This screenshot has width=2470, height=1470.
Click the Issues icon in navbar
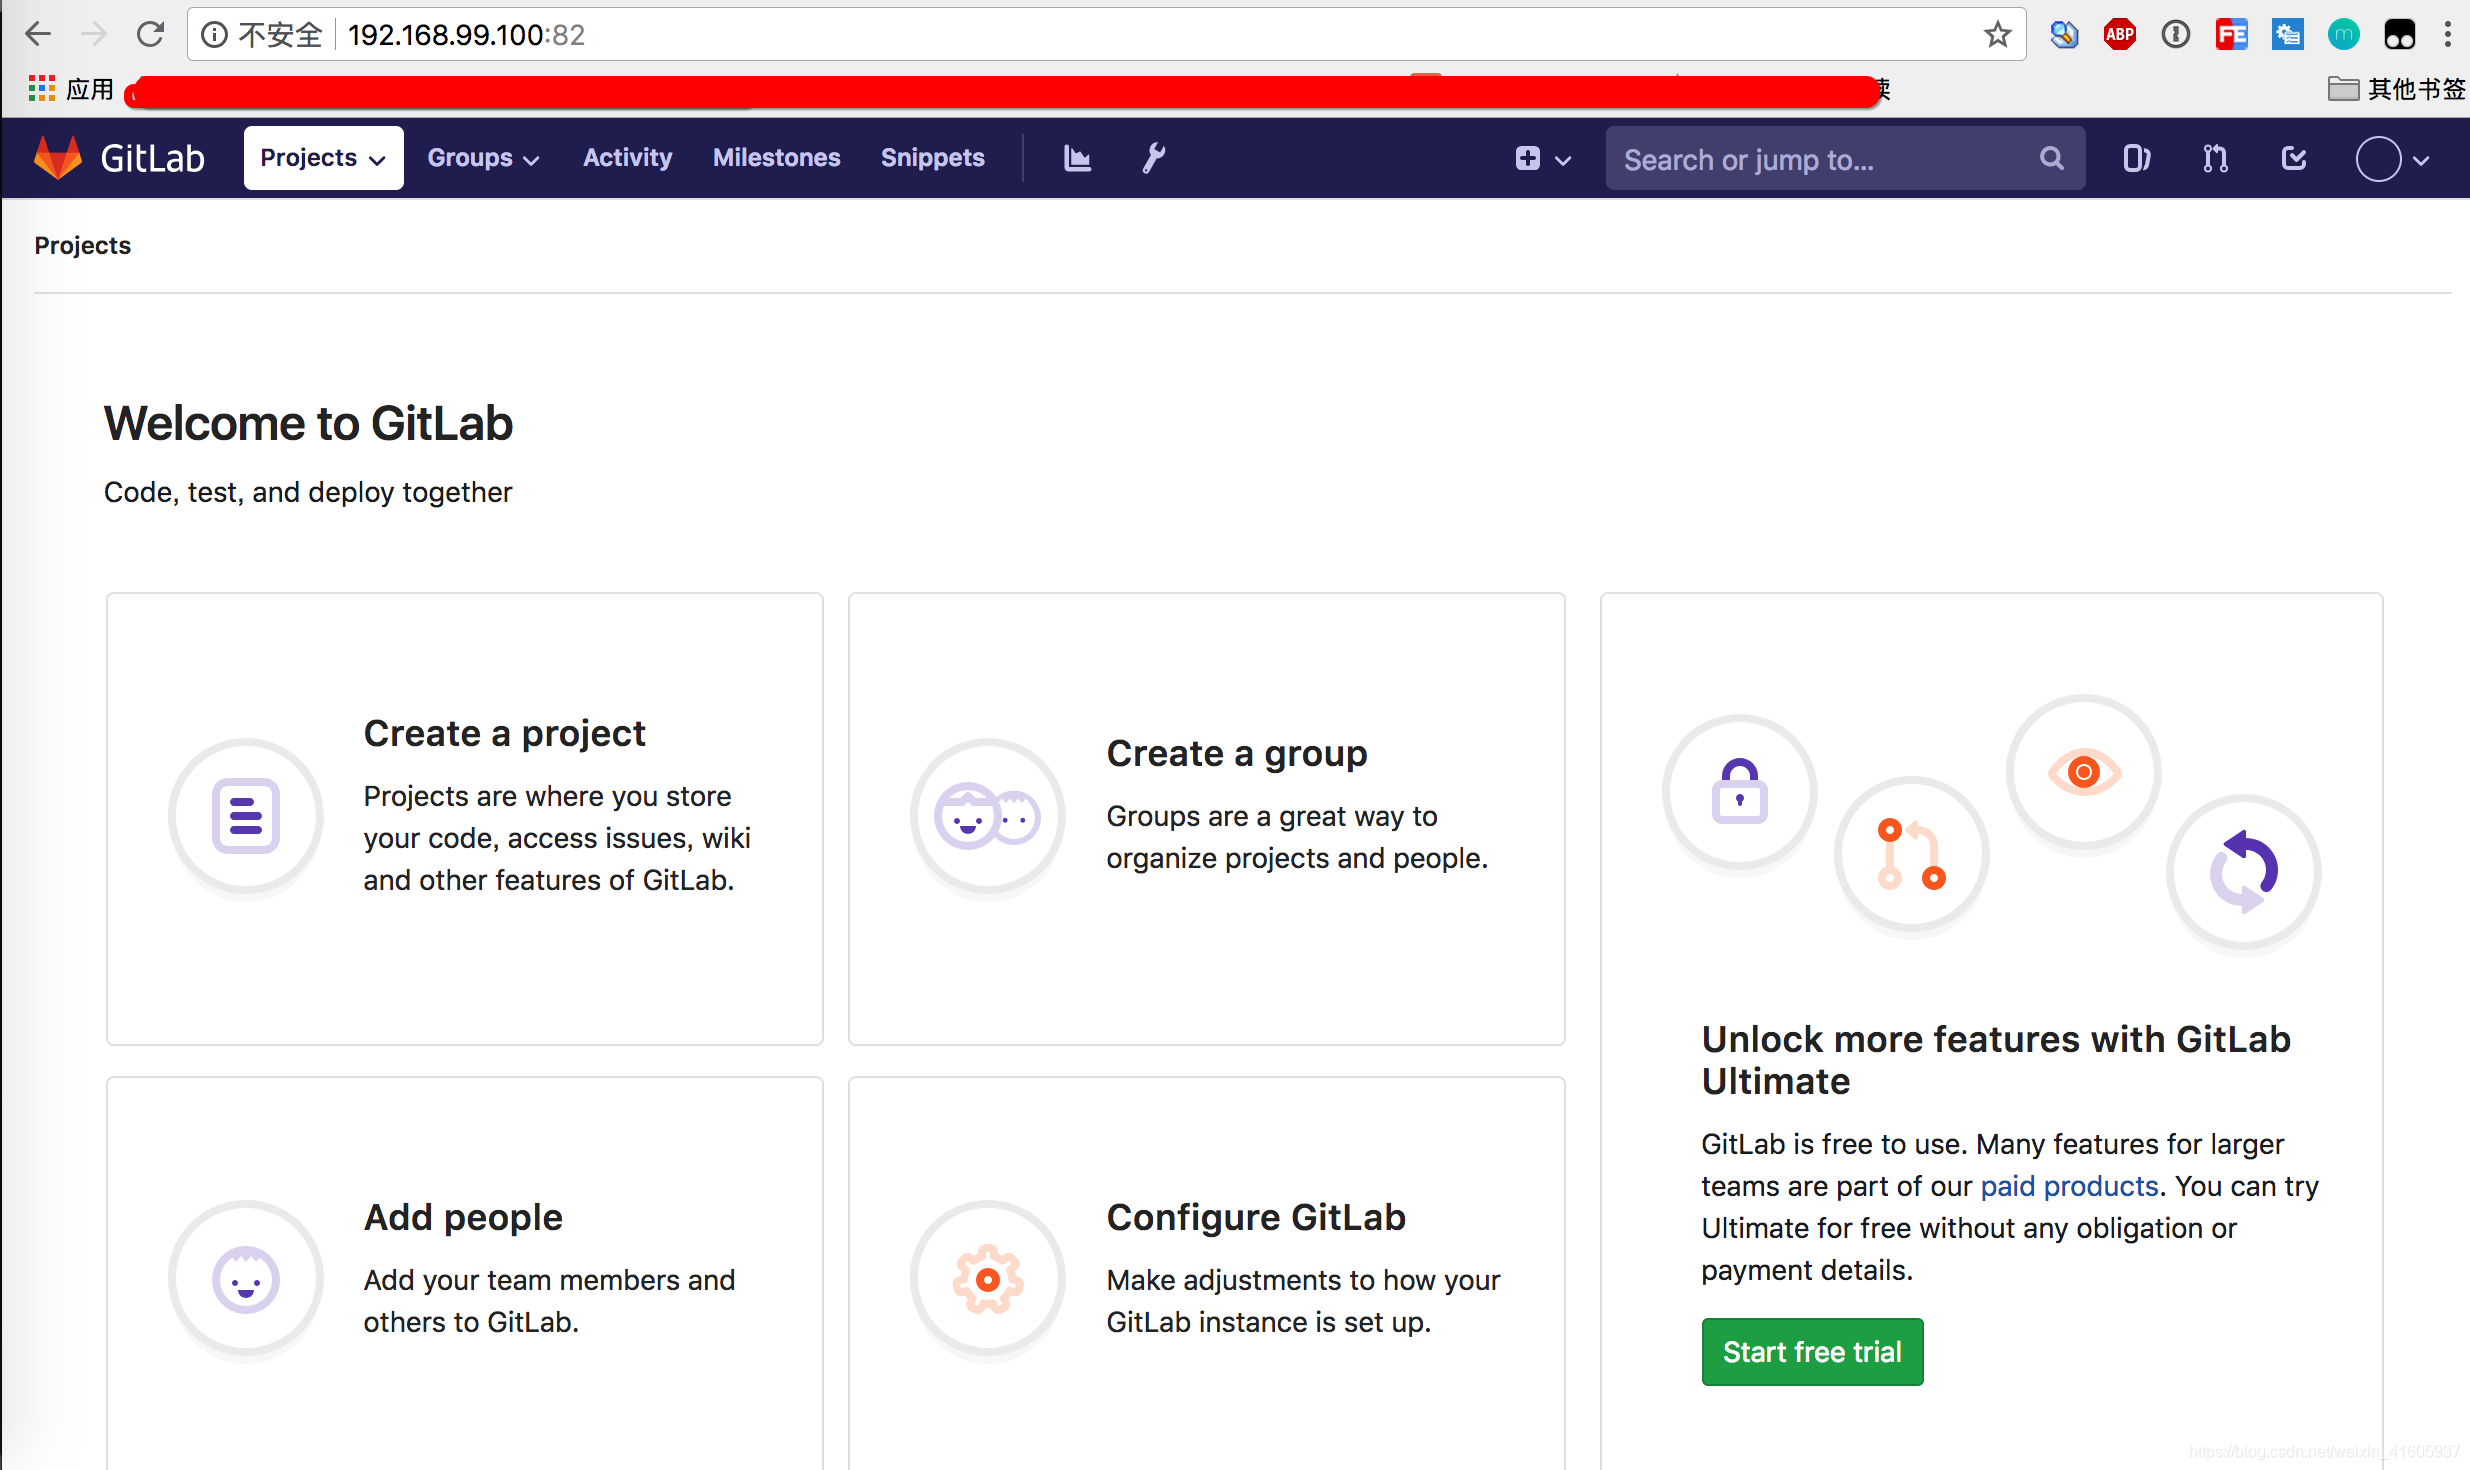tap(2136, 159)
